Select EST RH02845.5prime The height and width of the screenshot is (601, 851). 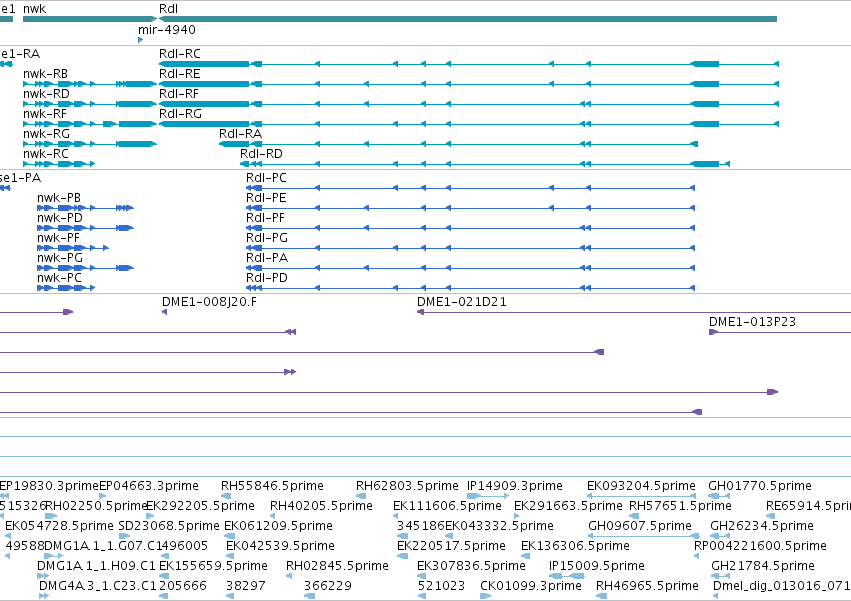(x=337, y=566)
